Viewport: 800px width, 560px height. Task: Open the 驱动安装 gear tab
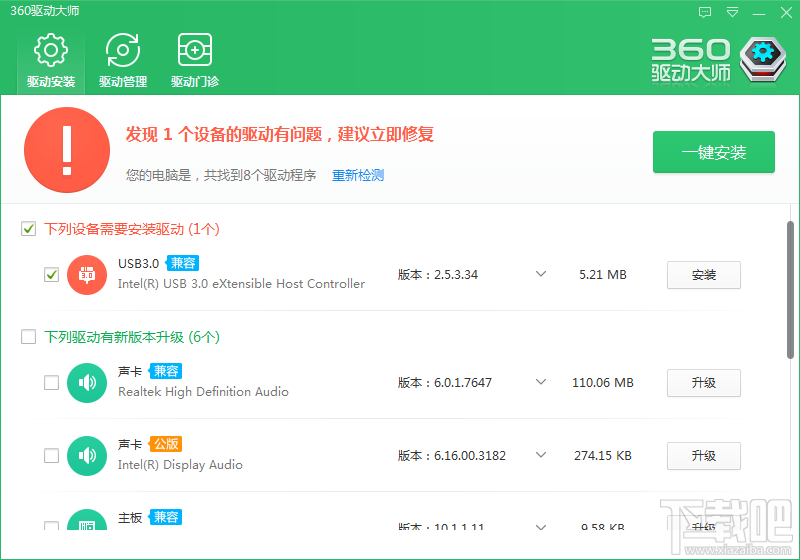[x=51, y=61]
